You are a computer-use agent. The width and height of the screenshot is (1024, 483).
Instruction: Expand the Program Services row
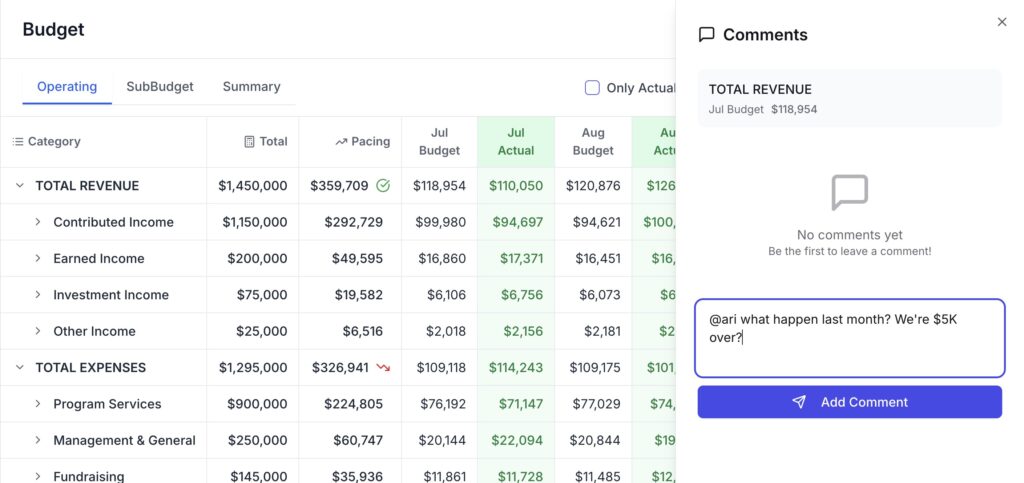click(38, 404)
